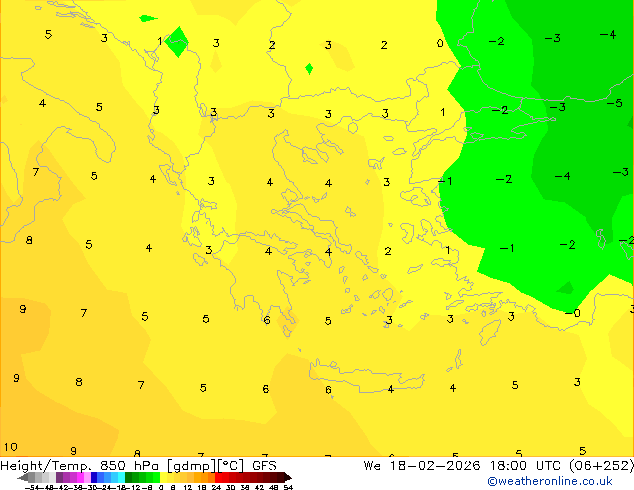Click the dark maroon right arrow end of legend
634x490 pixels.
tap(288, 478)
